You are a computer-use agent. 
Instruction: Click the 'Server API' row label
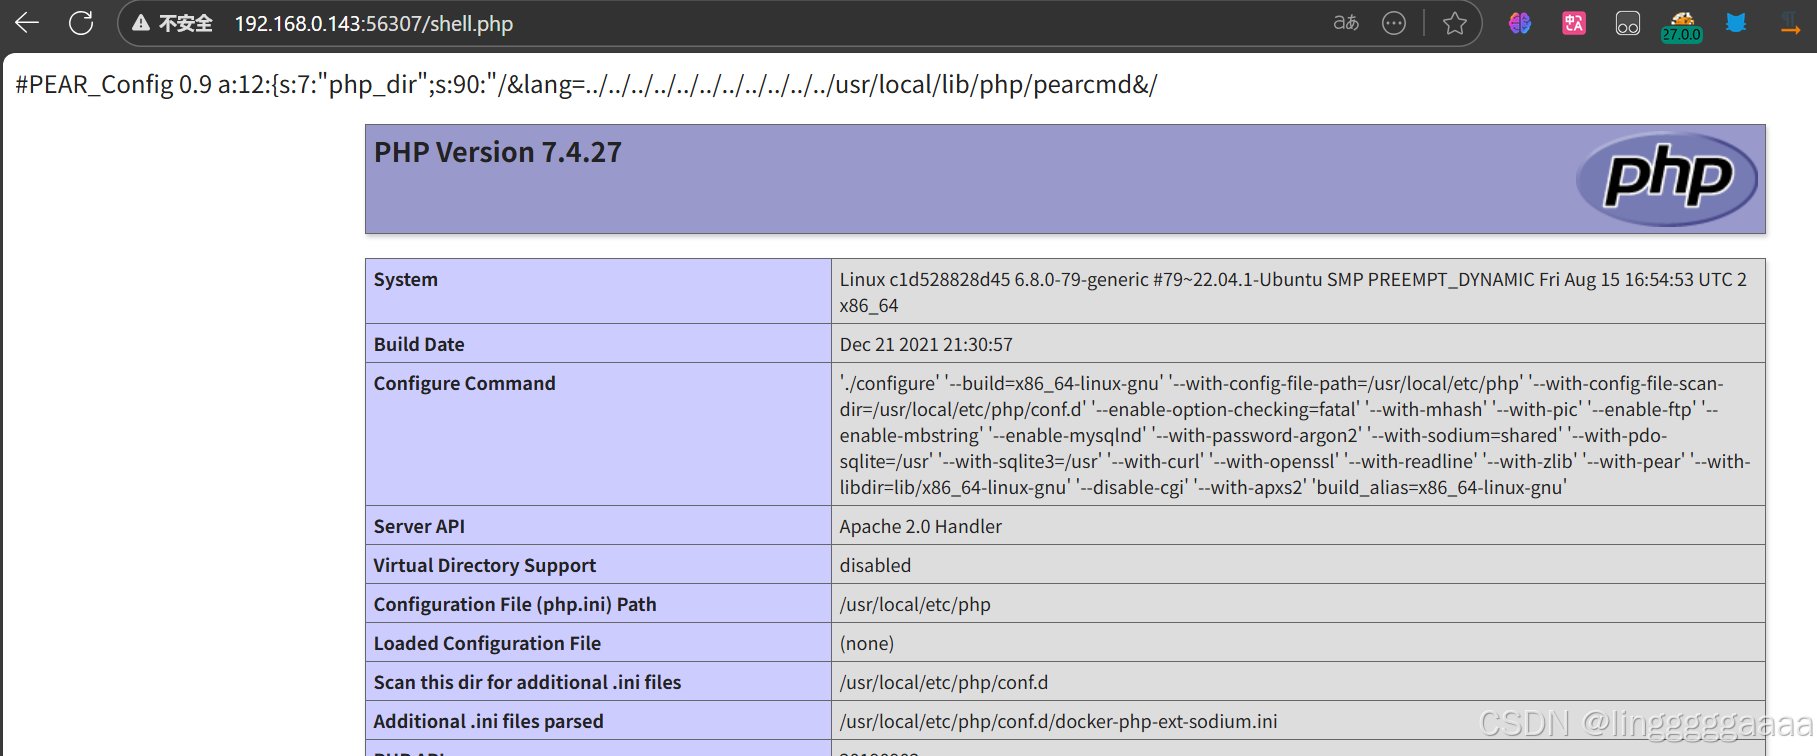pos(419,526)
